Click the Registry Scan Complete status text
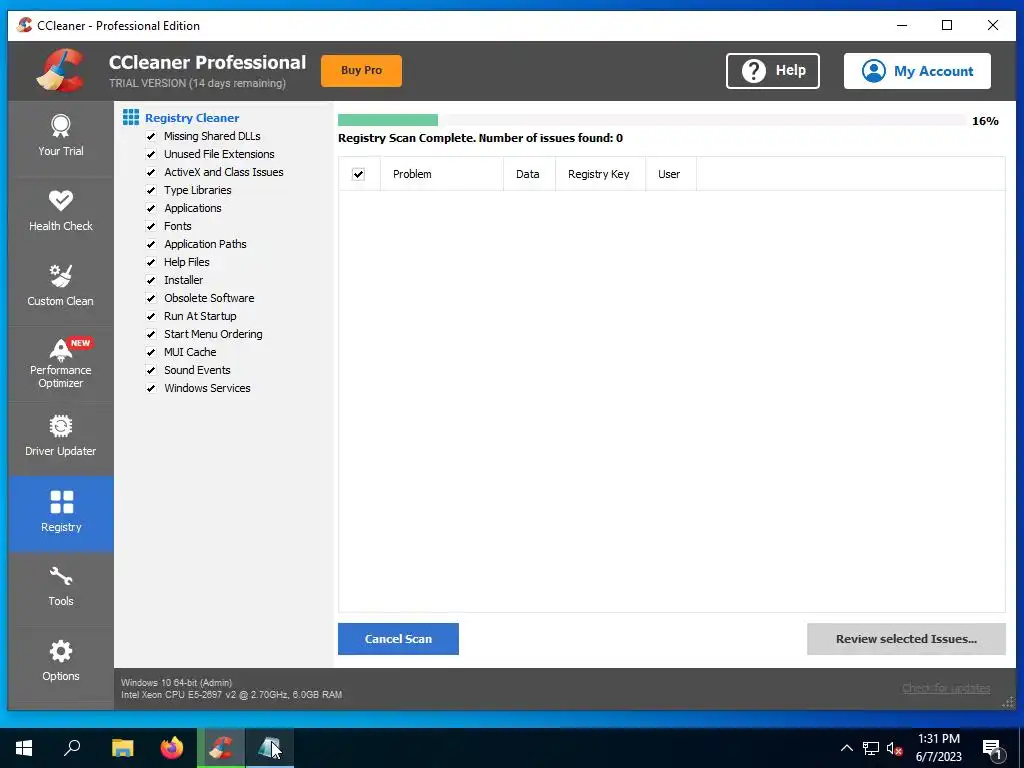 click(480, 138)
